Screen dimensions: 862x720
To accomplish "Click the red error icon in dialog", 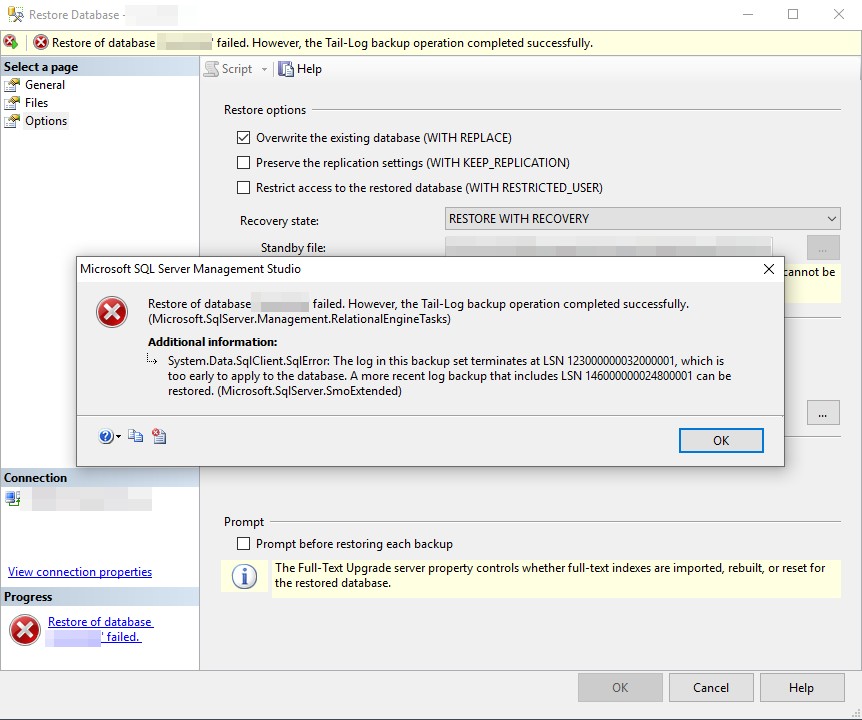I will point(112,312).
